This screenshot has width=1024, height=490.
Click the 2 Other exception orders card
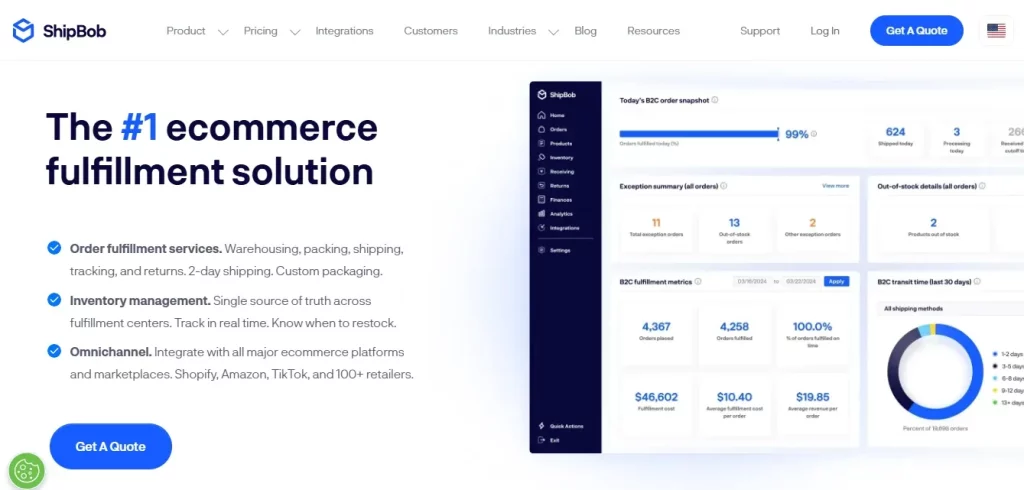pos(812,229)
